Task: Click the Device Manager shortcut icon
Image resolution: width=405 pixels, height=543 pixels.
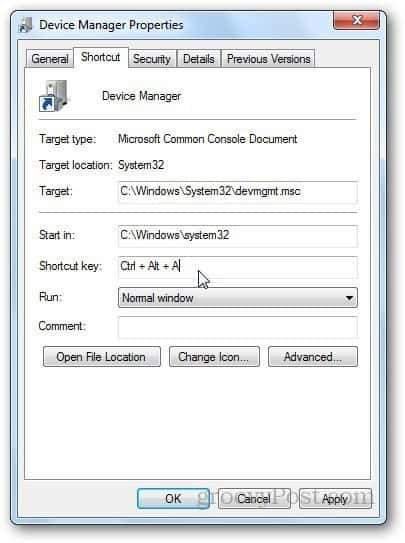Action: pos(54,96)
